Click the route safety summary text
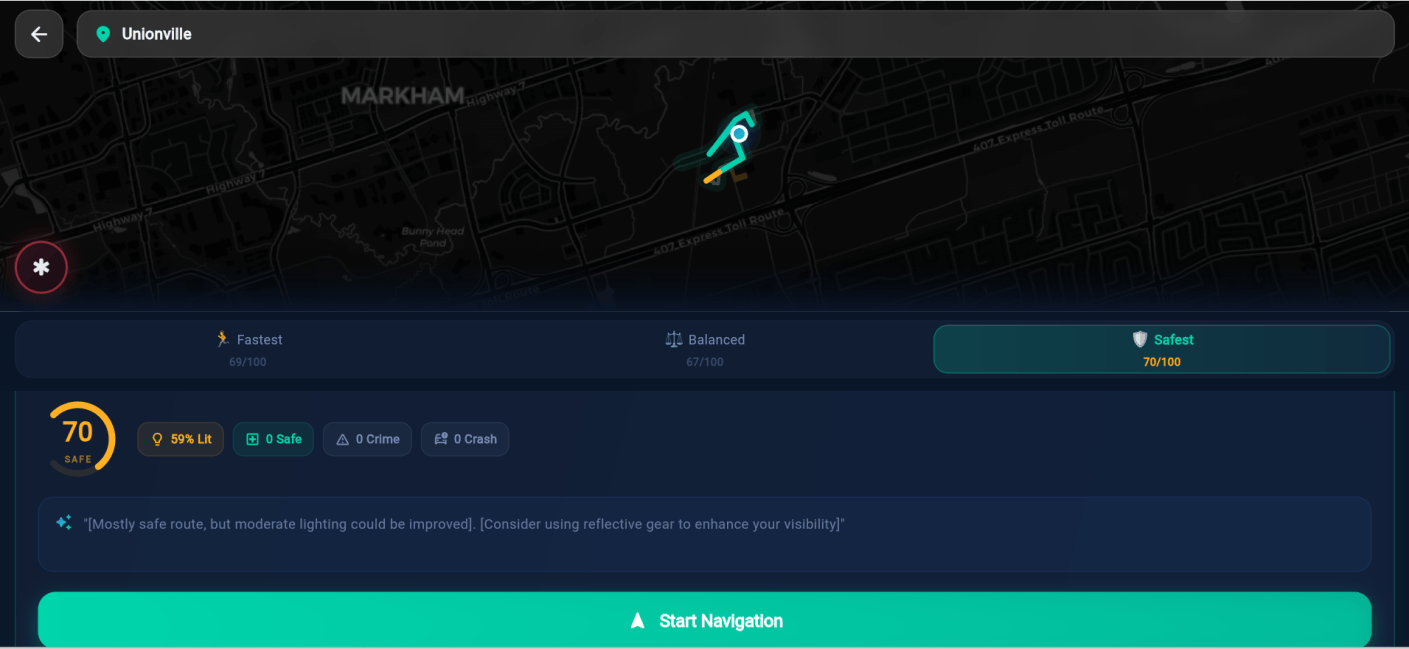 [x=464, y=524]
